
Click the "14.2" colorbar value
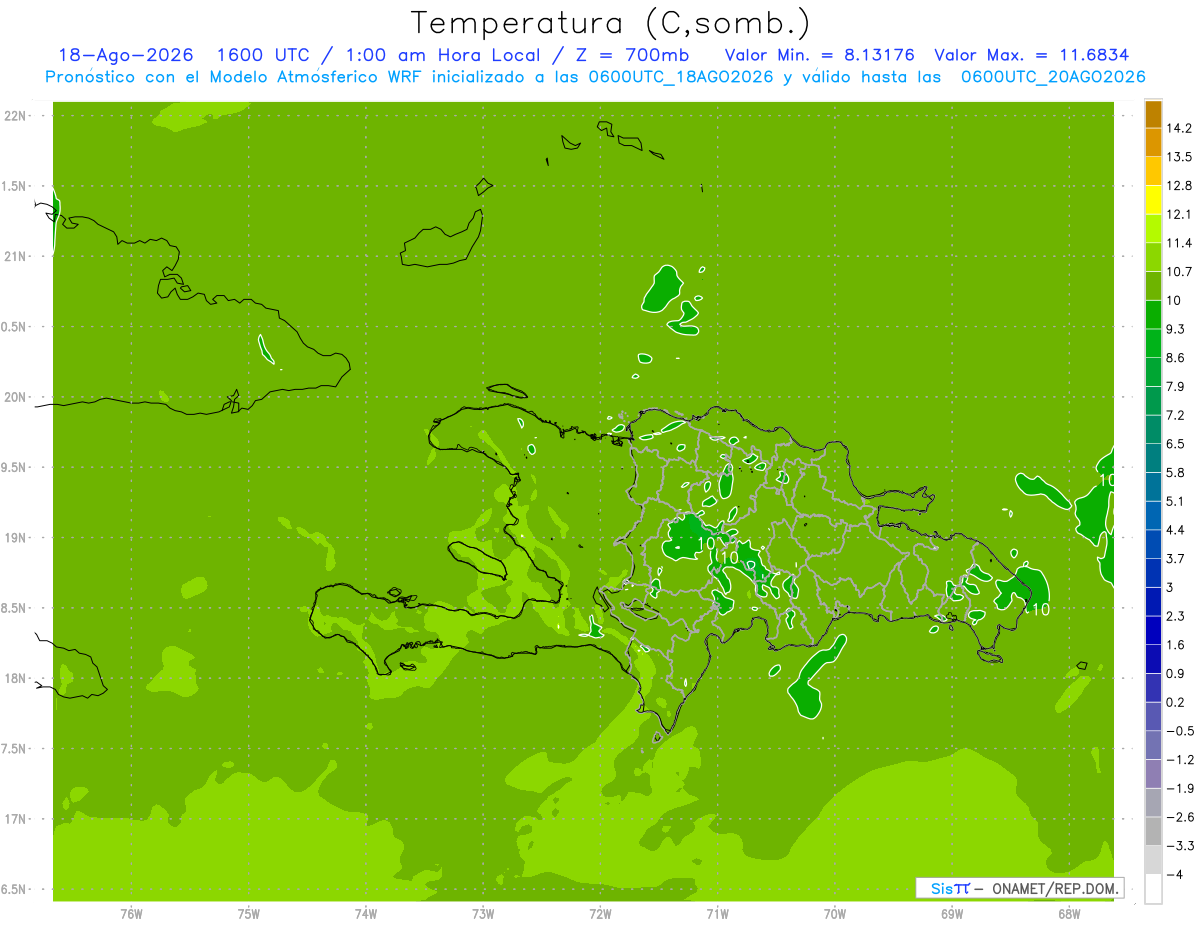[x=1179, y=128]
